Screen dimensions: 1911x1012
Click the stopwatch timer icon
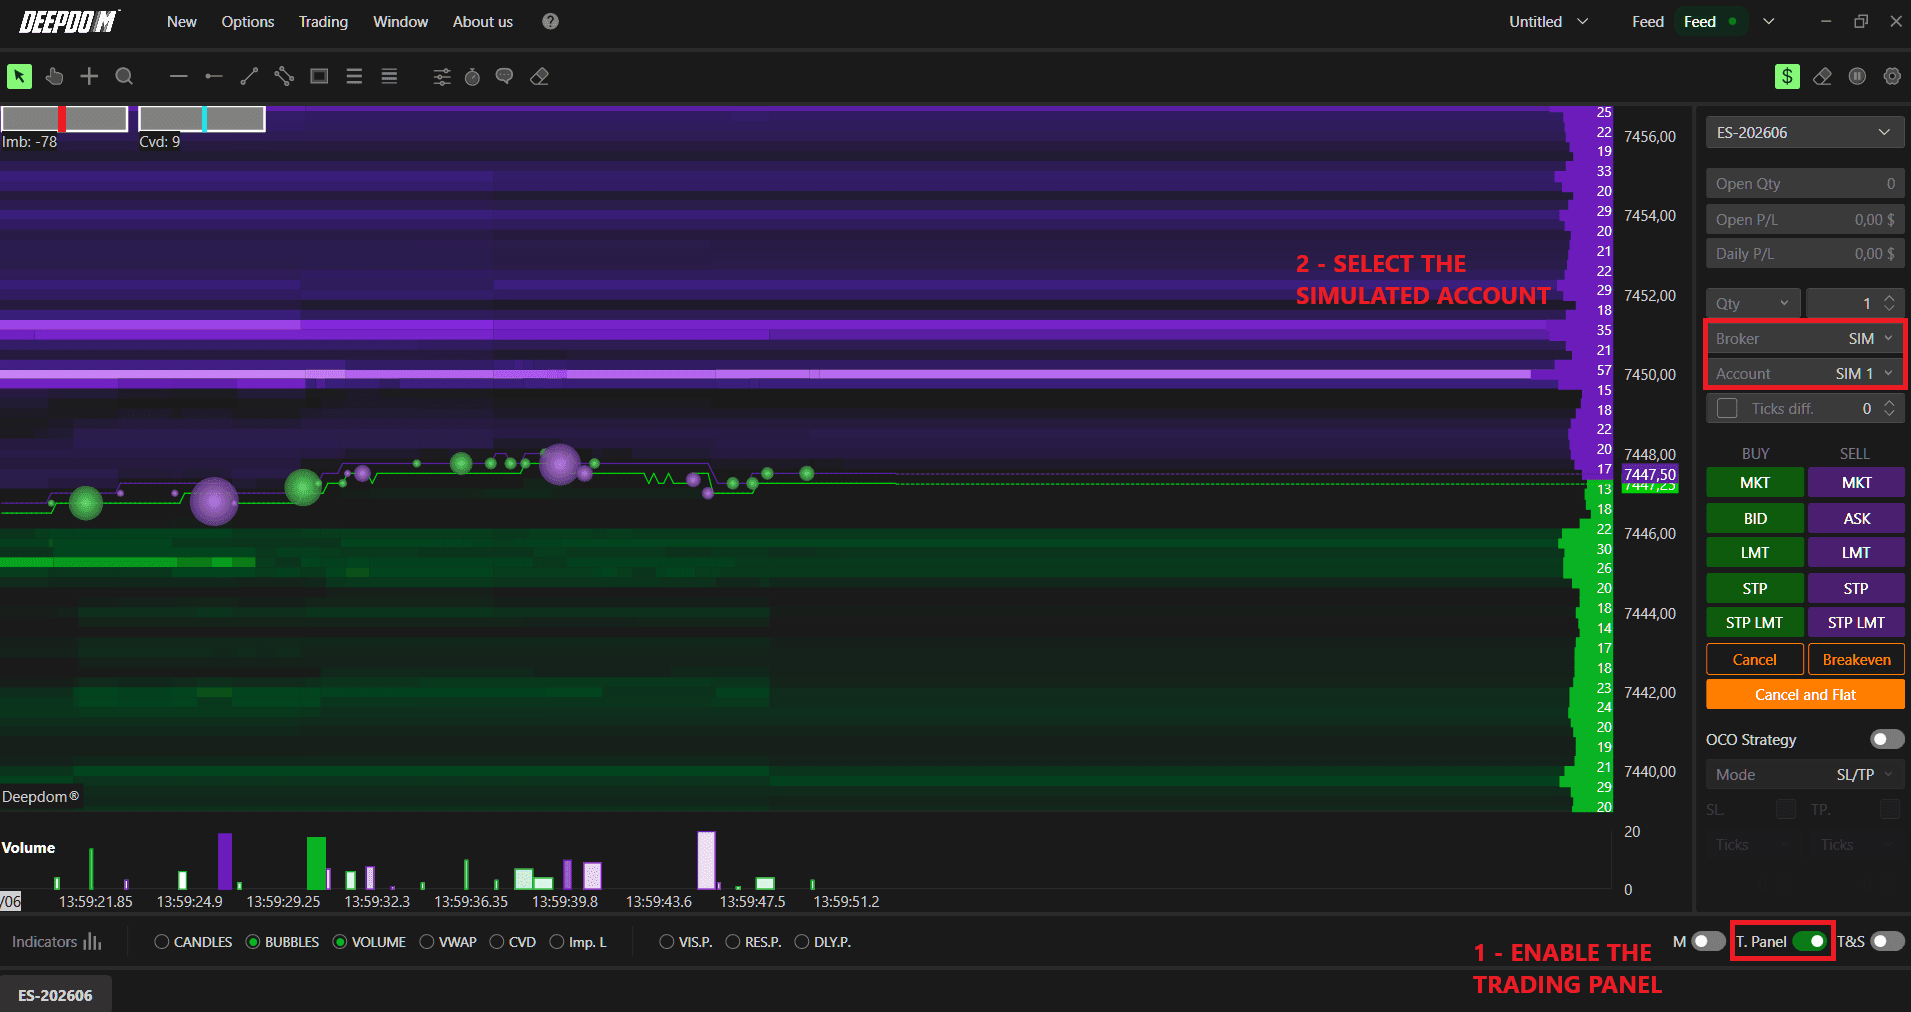pos(473,77)
